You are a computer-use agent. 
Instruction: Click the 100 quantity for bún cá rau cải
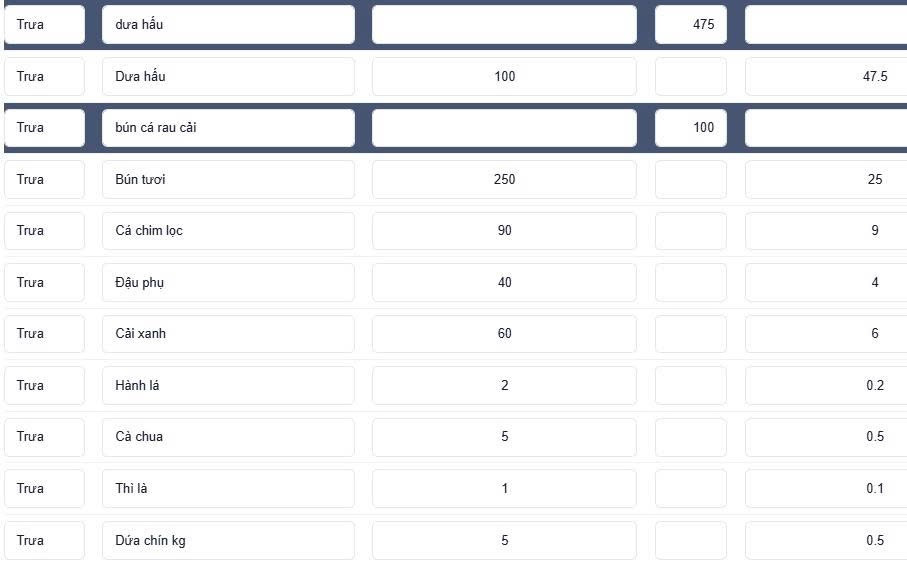point(691,127)
